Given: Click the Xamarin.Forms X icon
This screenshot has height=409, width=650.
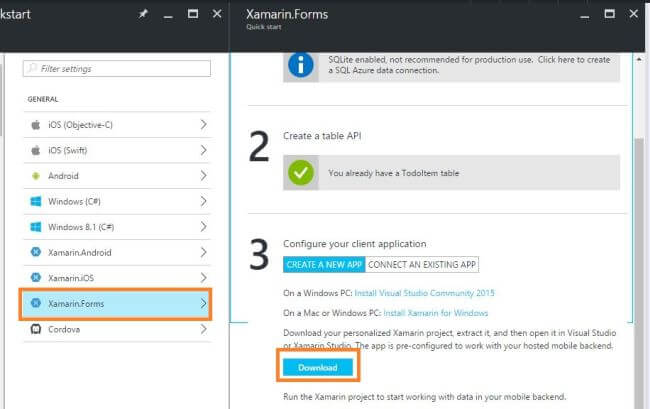Looking at the screenshot, I should [x=36, y=303].
